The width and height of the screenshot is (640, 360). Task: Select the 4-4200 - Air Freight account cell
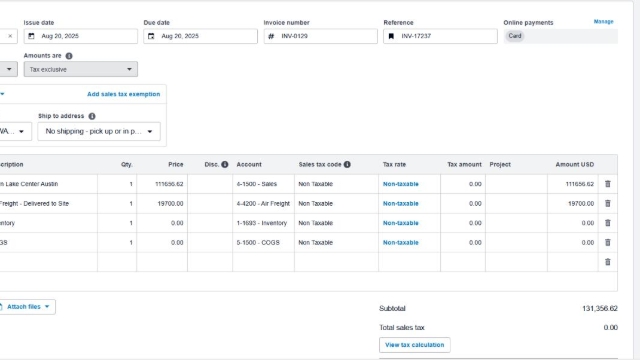(264, 204)
